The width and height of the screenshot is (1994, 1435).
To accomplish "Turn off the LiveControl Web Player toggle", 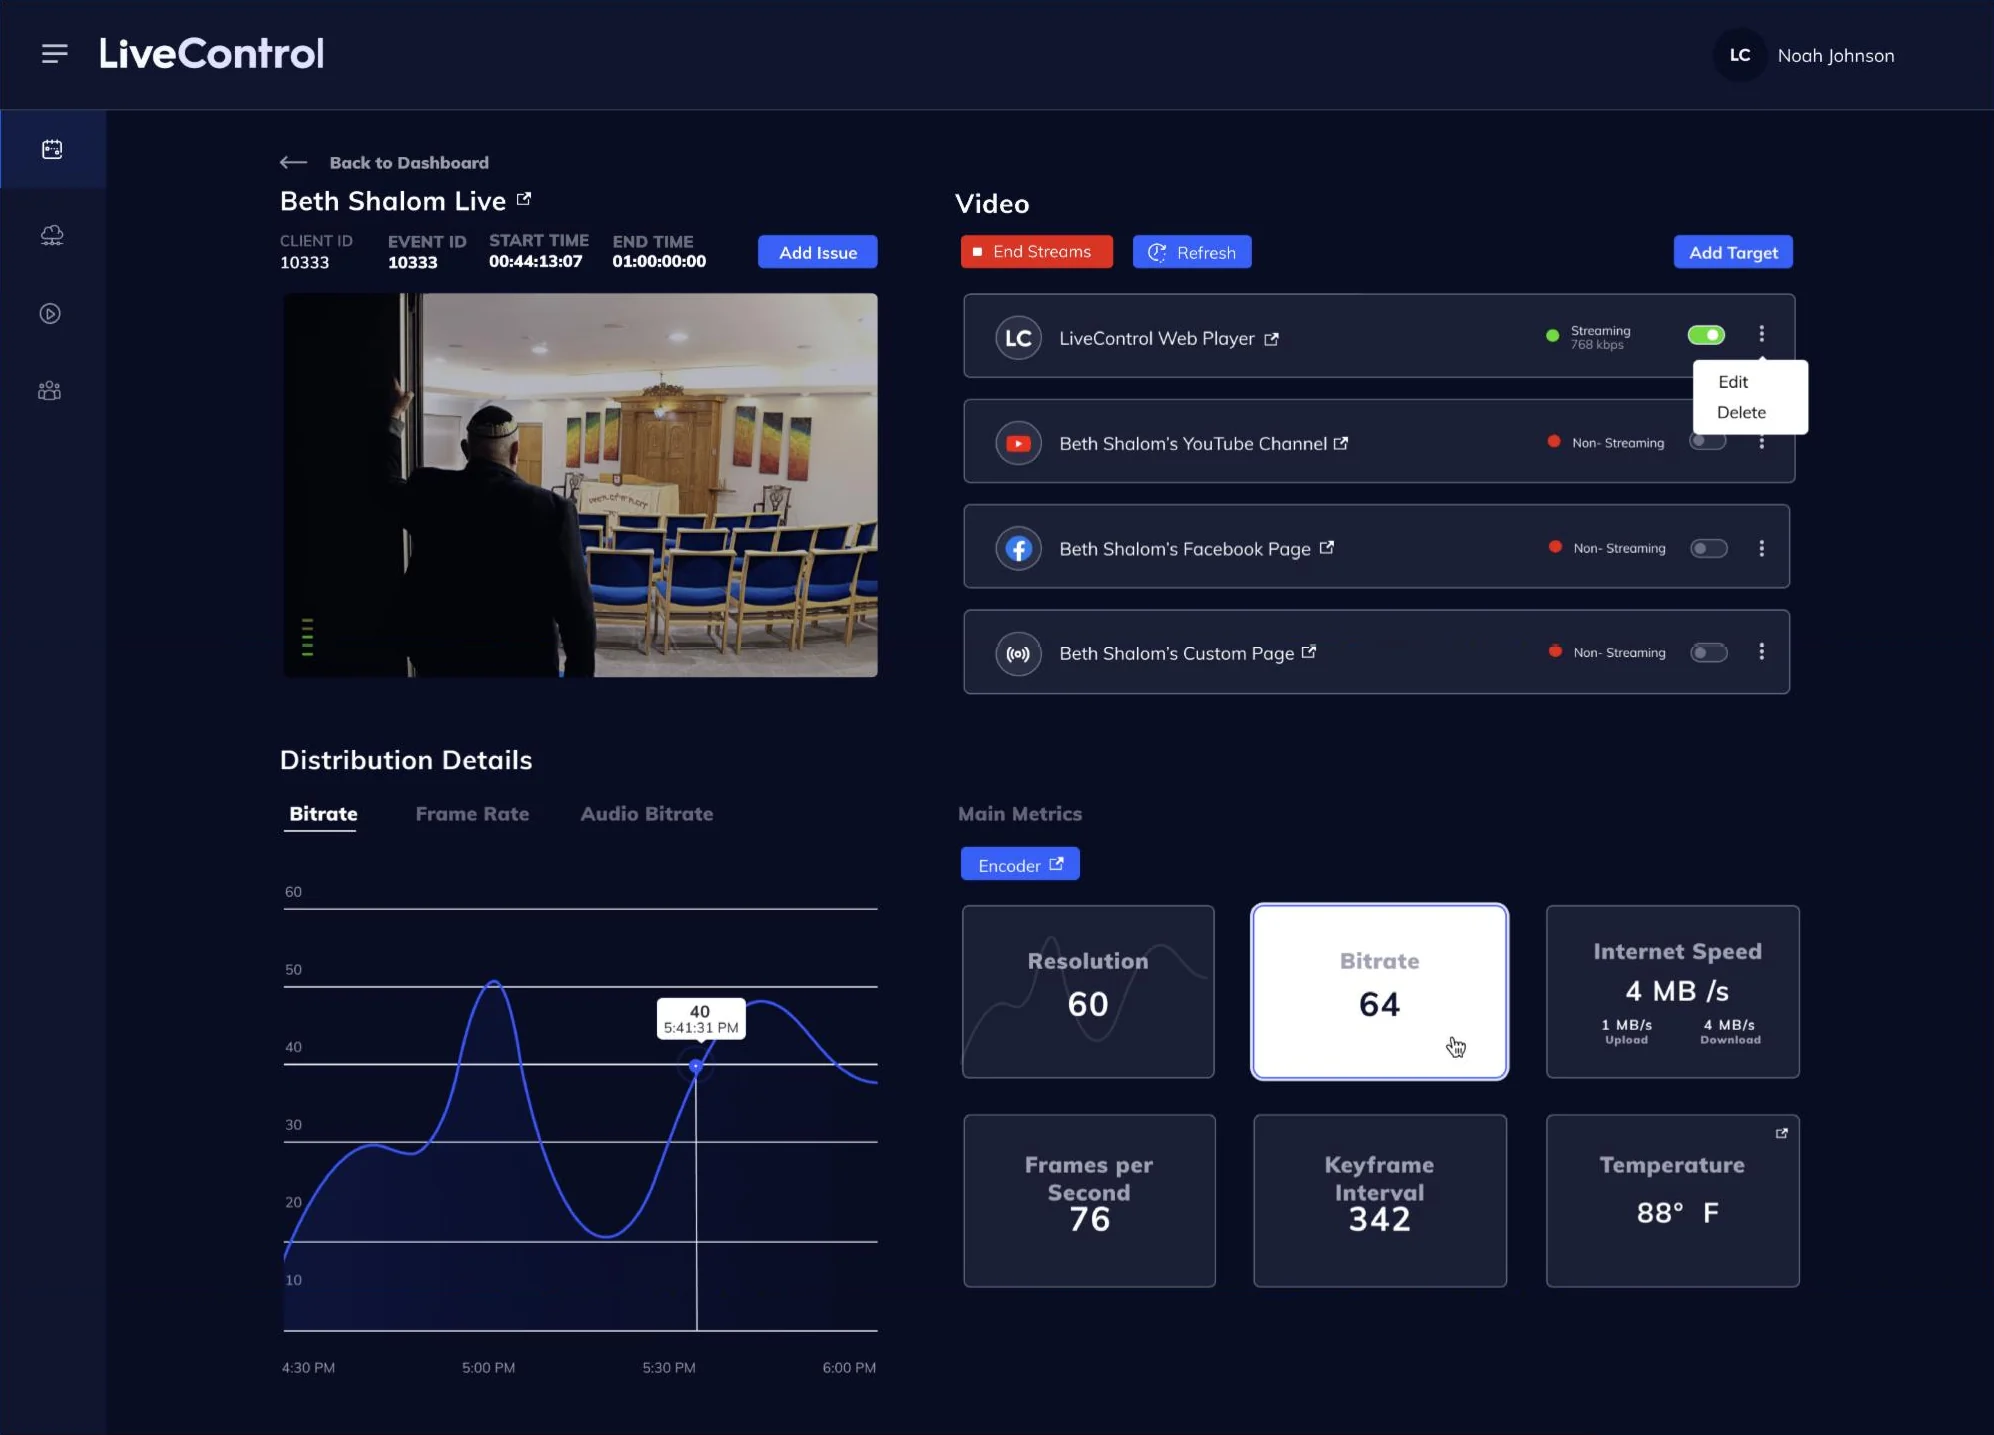I will 1706,335.
